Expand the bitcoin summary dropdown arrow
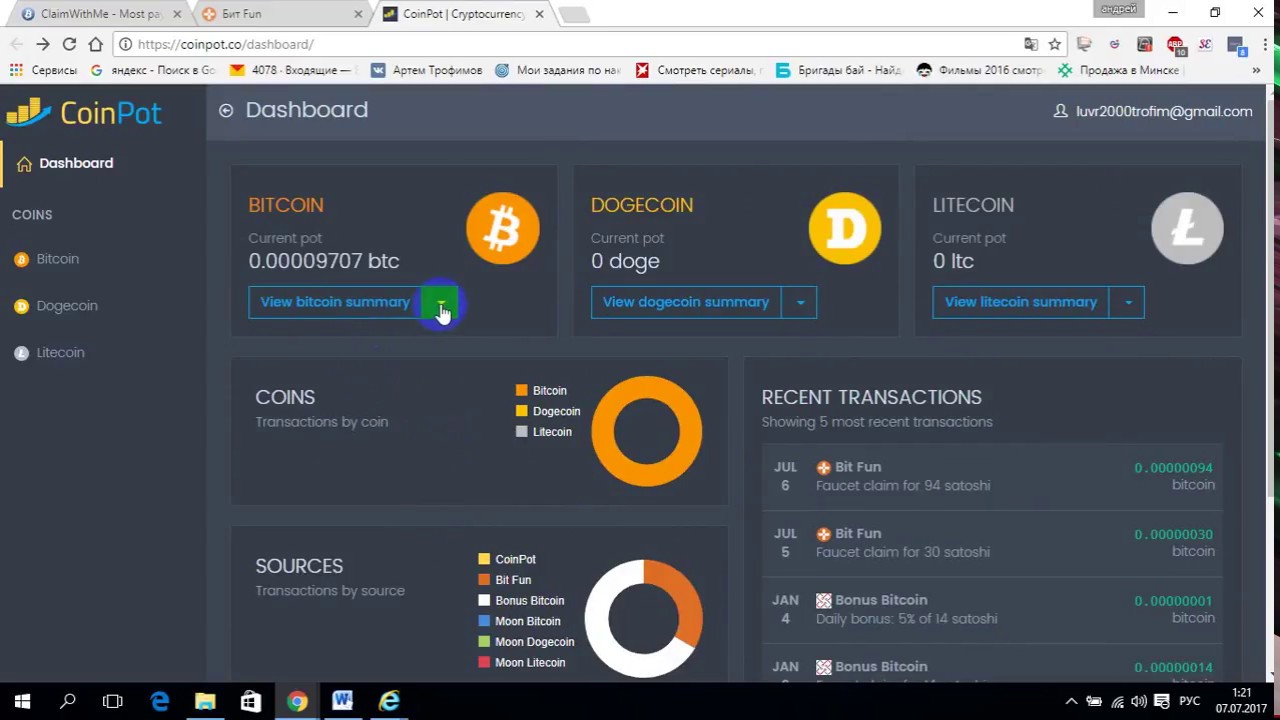The height and width of the screenshot is (720, 1280). pyautogui.click(x=440, y=302)
